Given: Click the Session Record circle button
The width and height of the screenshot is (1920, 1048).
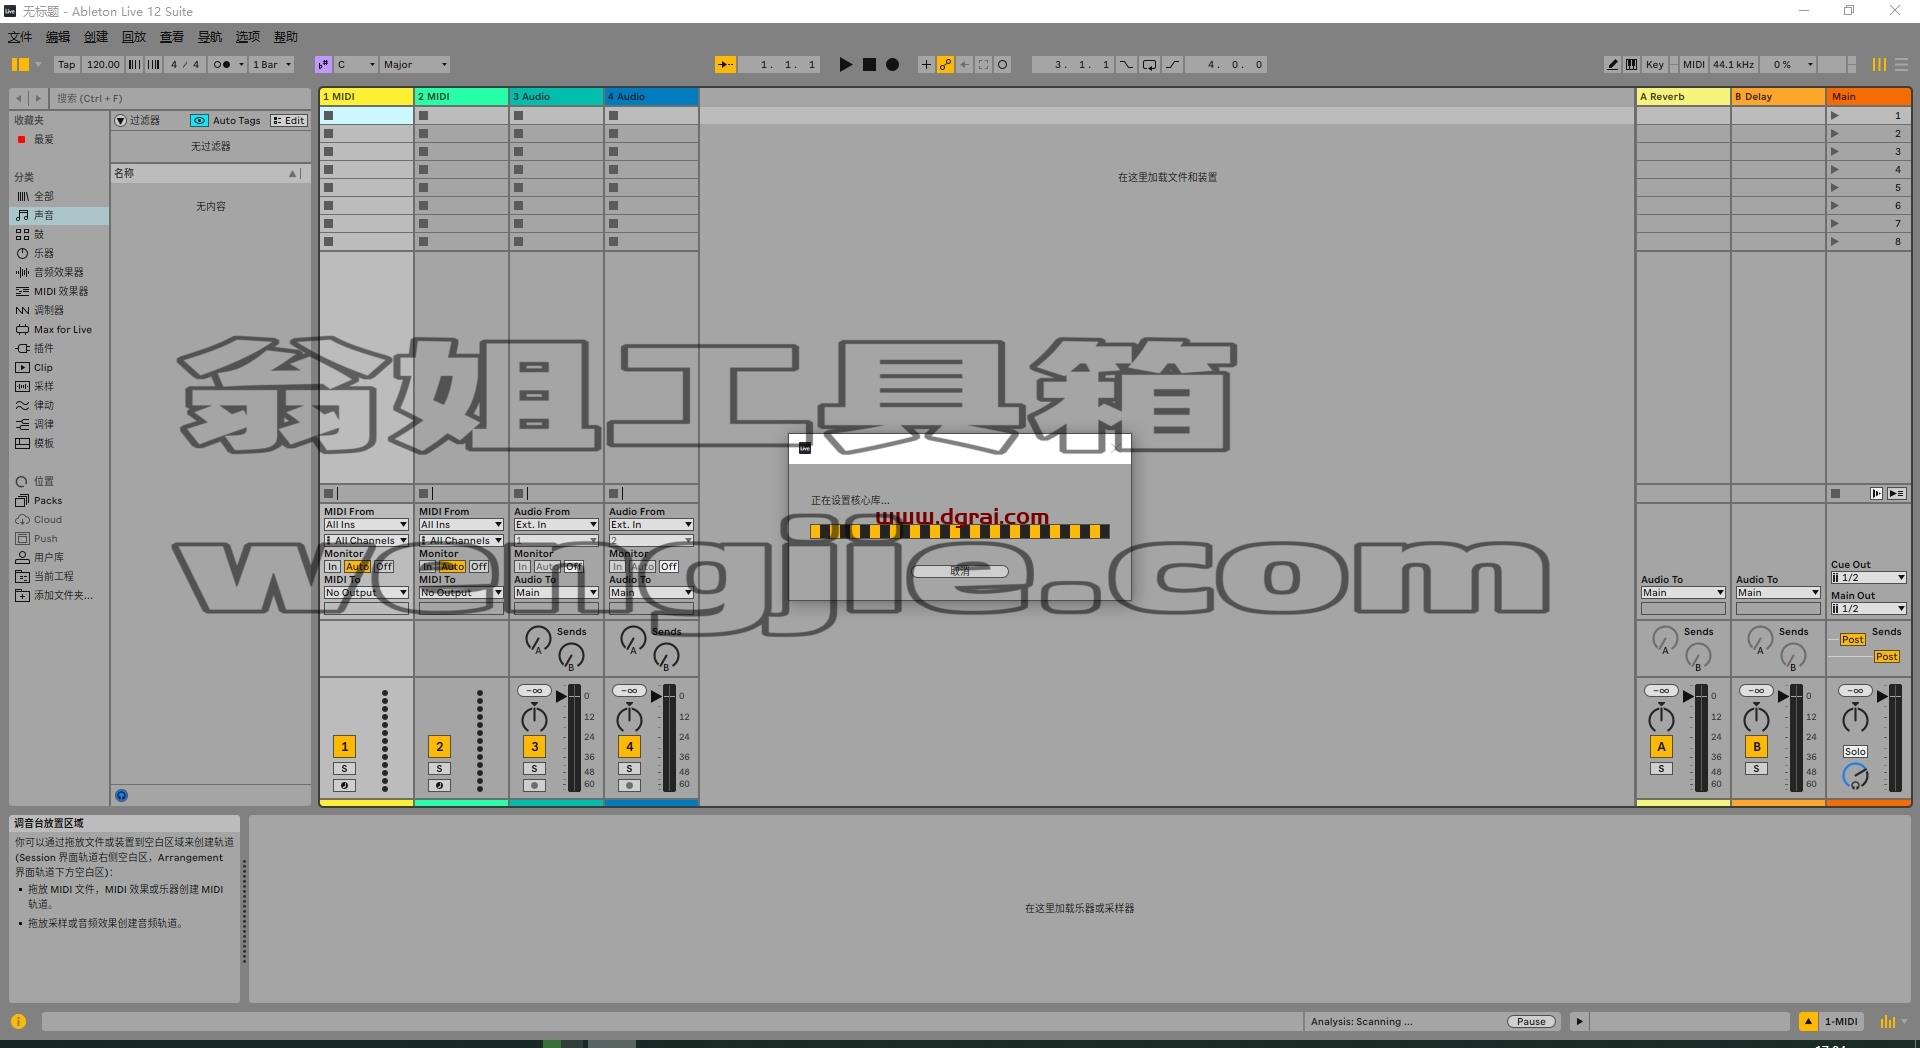Looking at the screenshot, I should [1003, 64].
